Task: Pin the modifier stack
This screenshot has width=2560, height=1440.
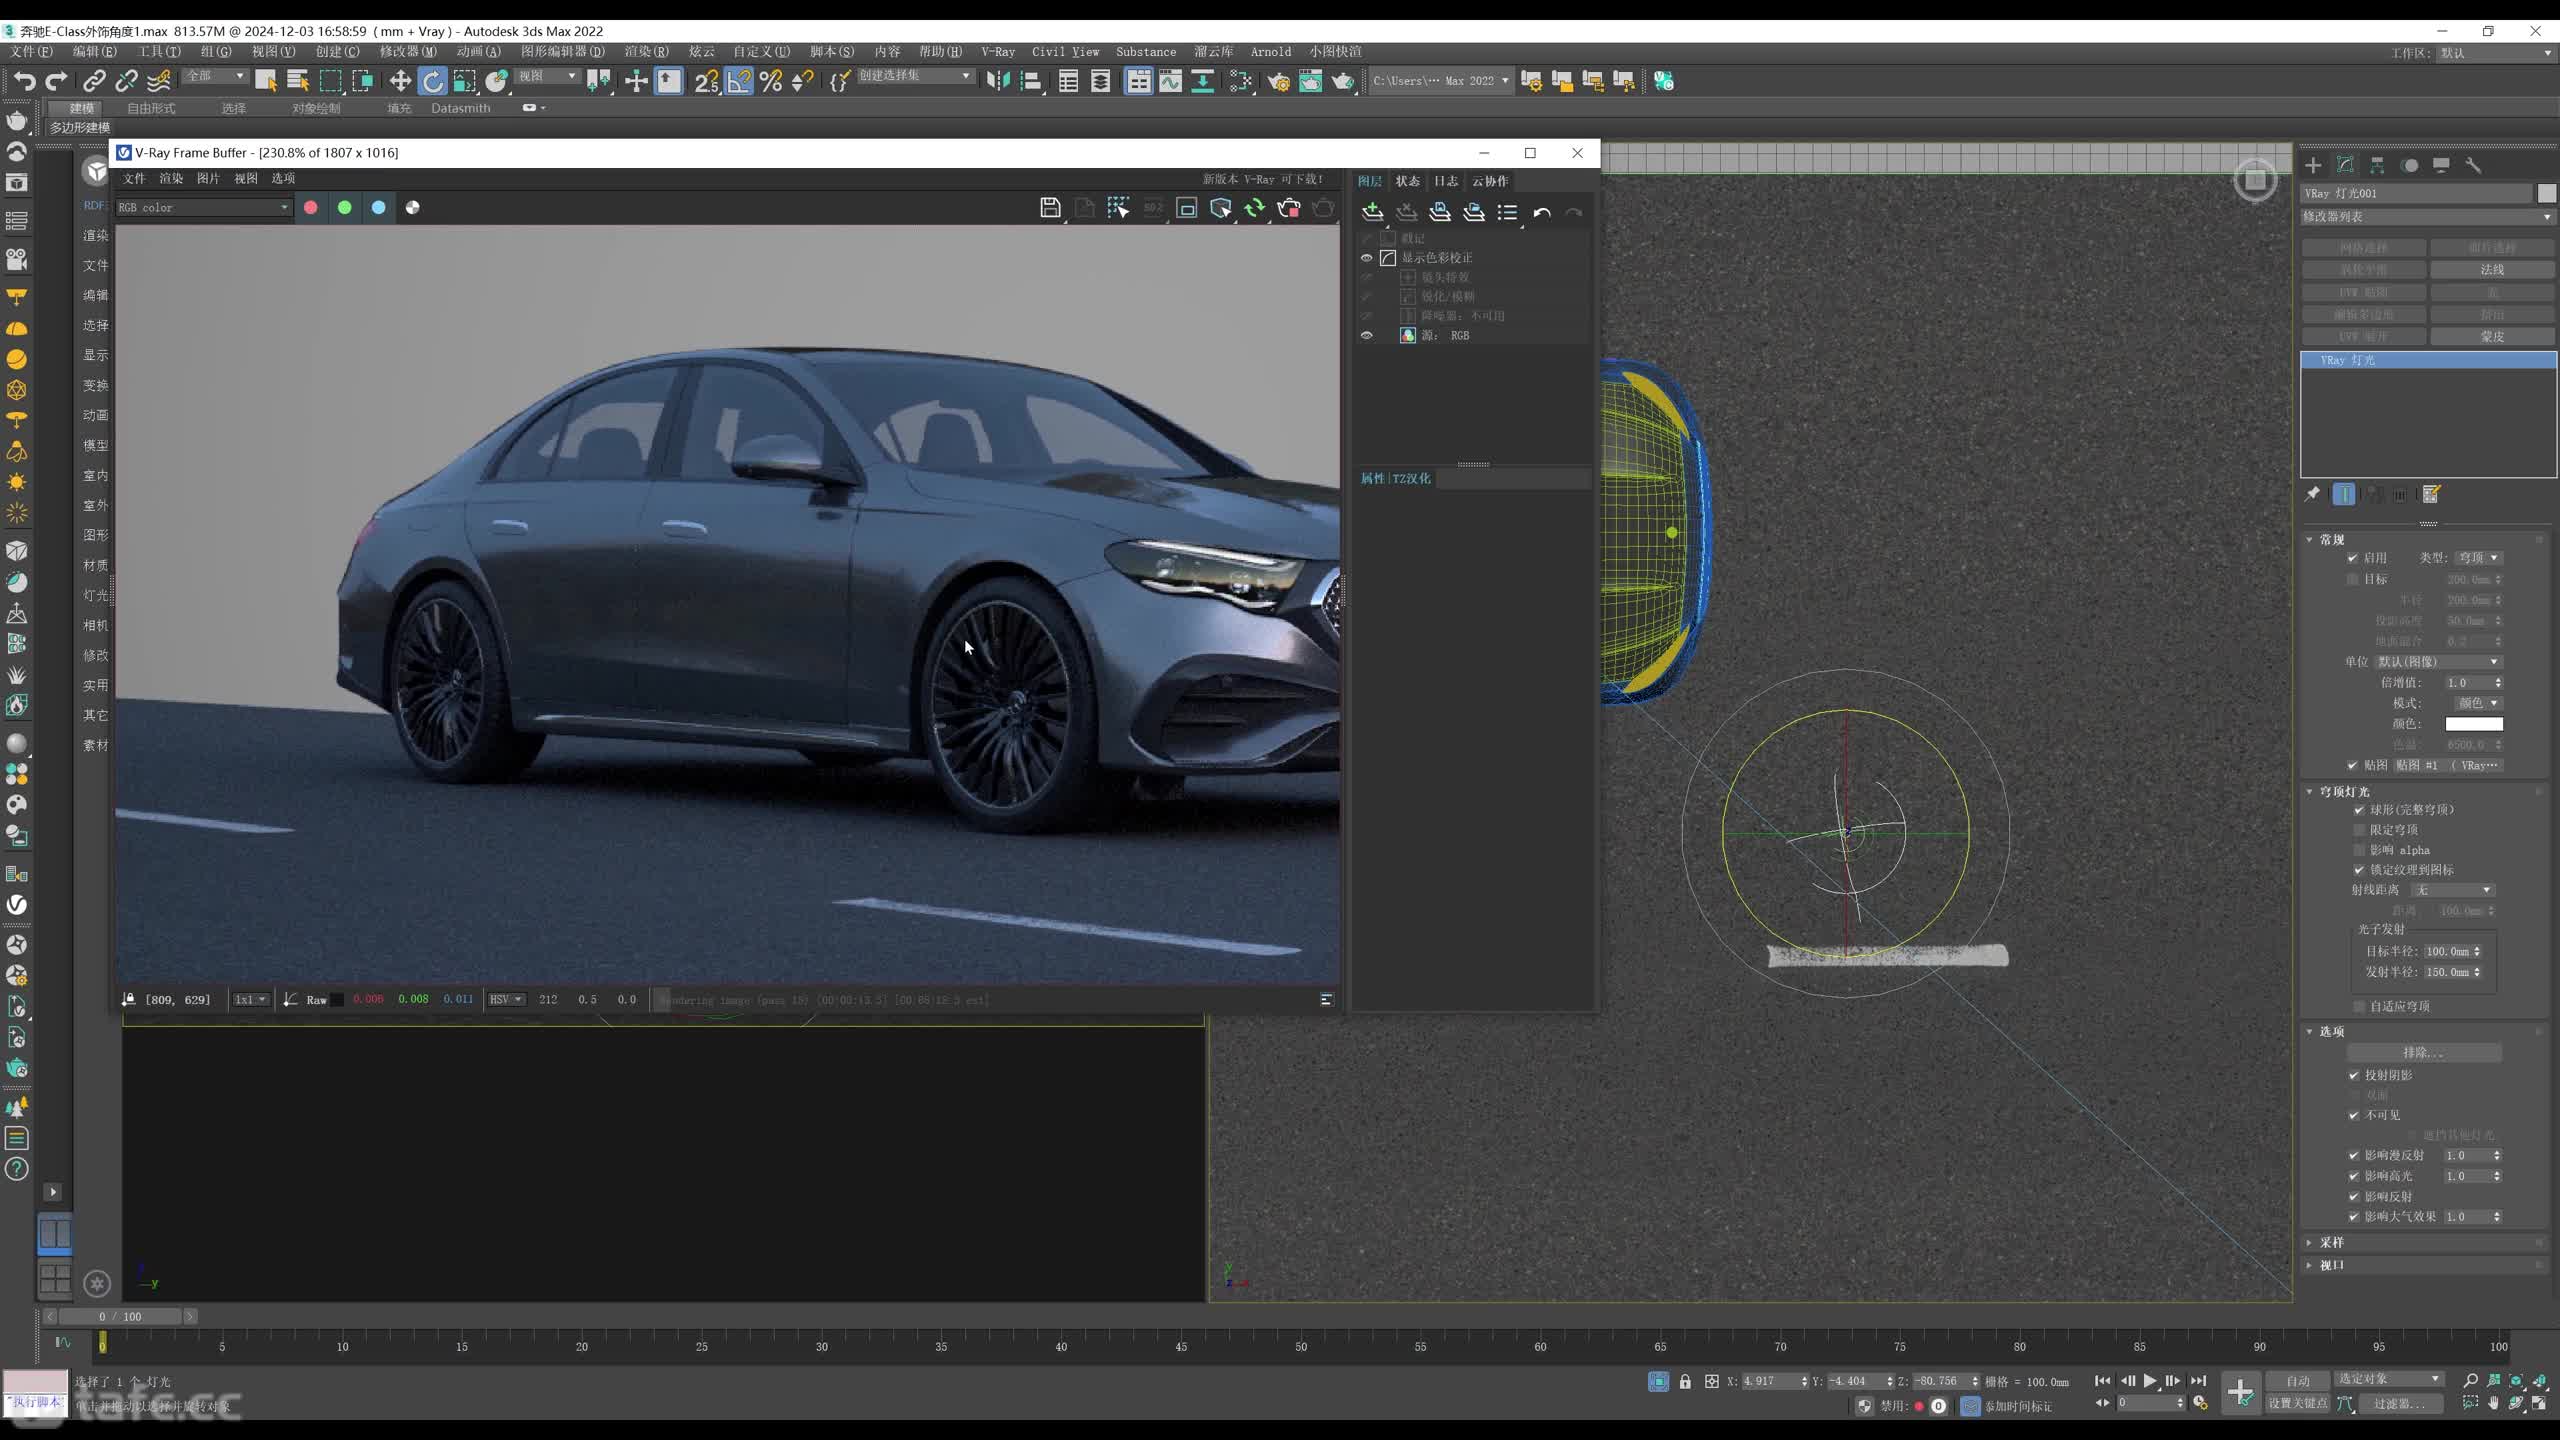Action: [2312, 493]
